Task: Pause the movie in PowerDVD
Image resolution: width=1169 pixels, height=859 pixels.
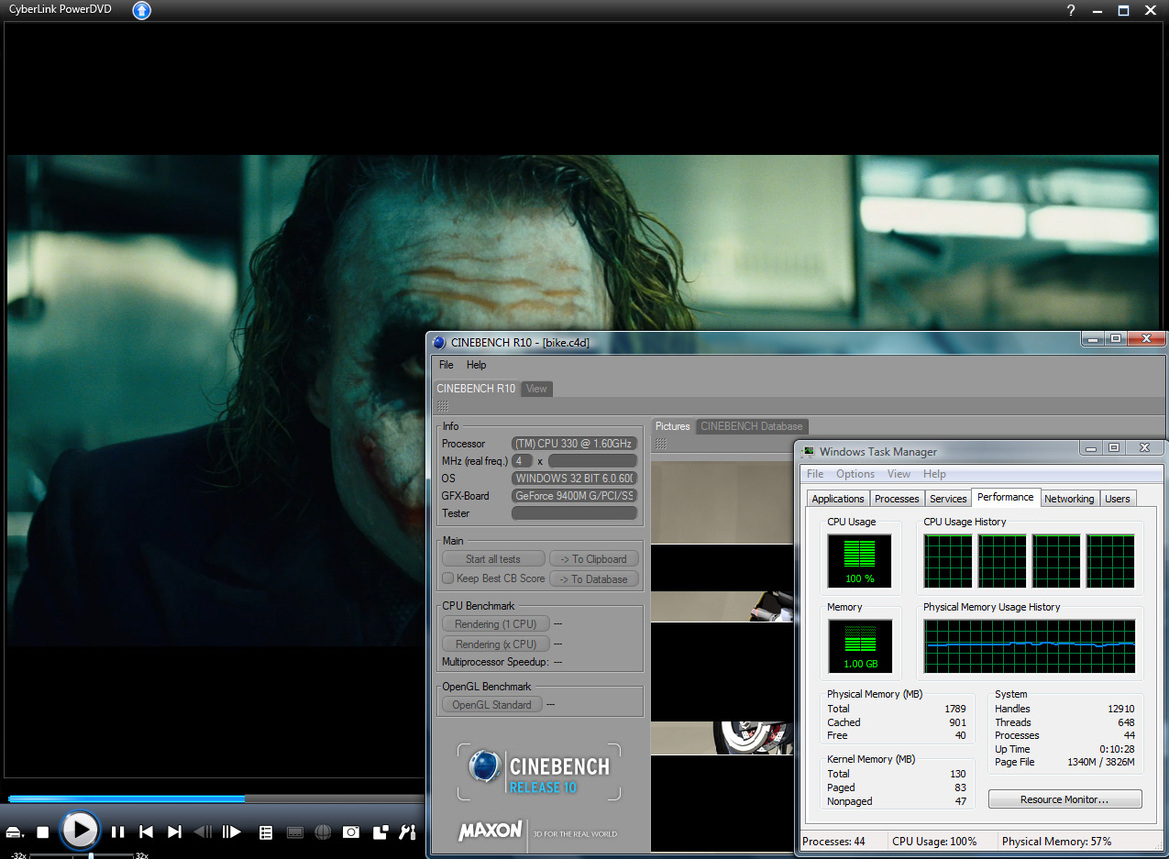Action: (x=118, y=832)
